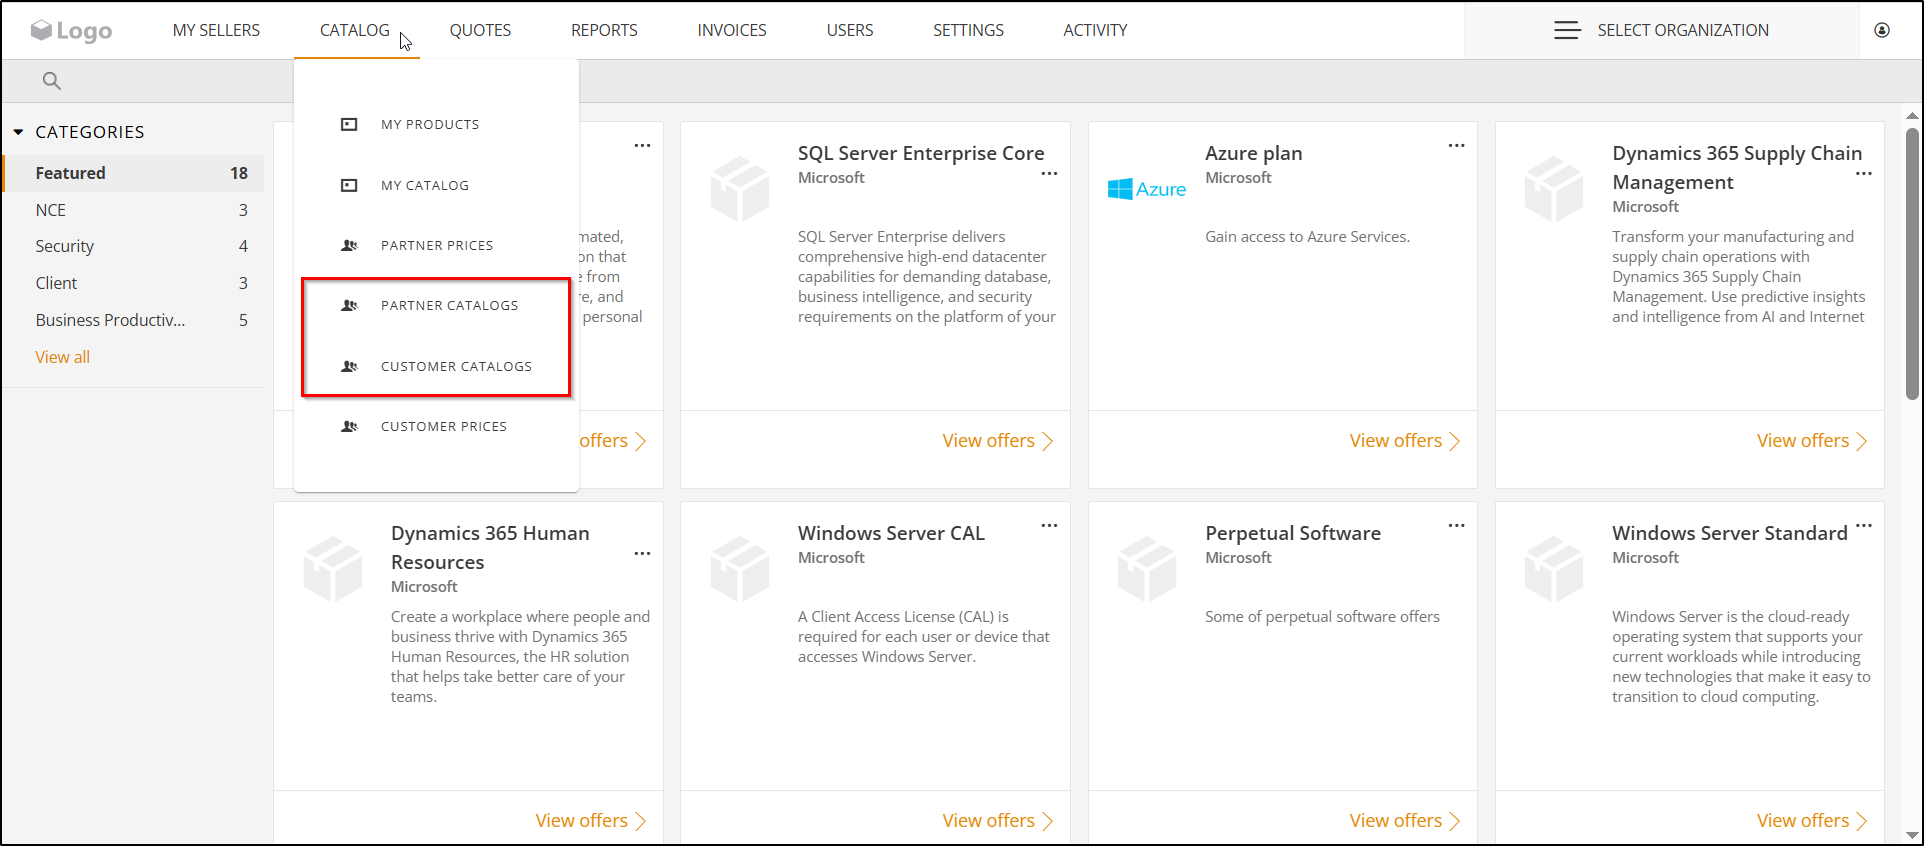The image size is (1924, 846).
Task: Open more options on Azure plan card
Action: coord(1456,146)
